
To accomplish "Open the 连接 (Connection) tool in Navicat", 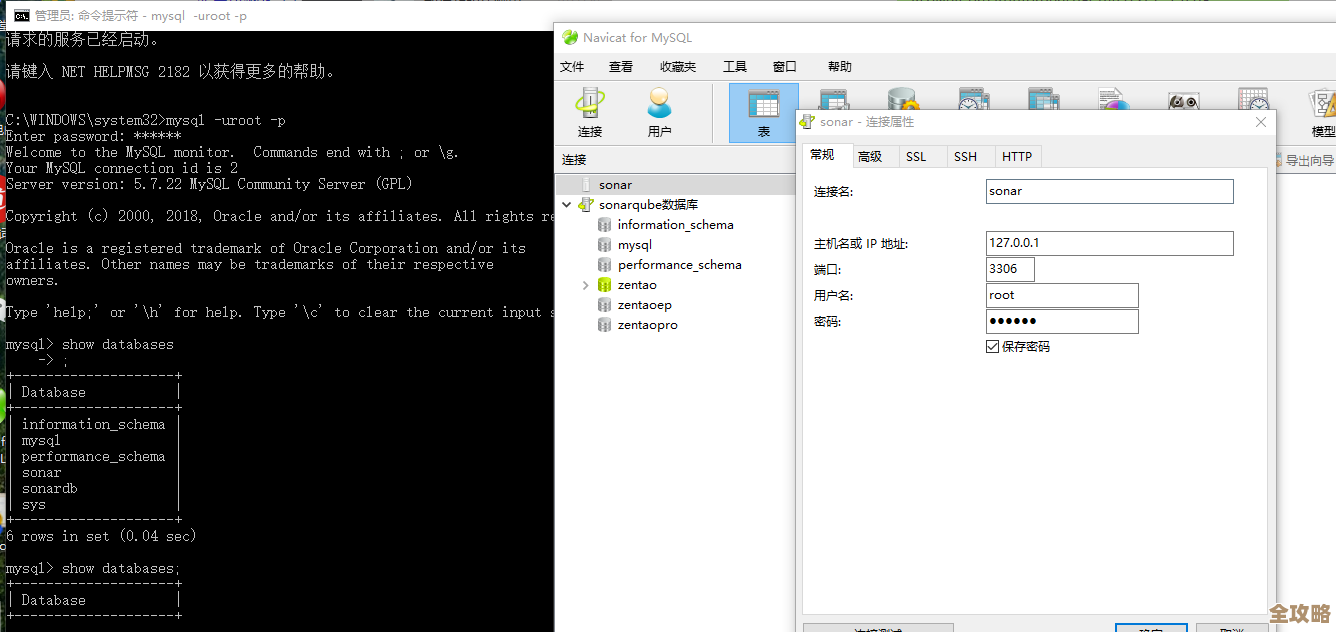I will 589,110.
